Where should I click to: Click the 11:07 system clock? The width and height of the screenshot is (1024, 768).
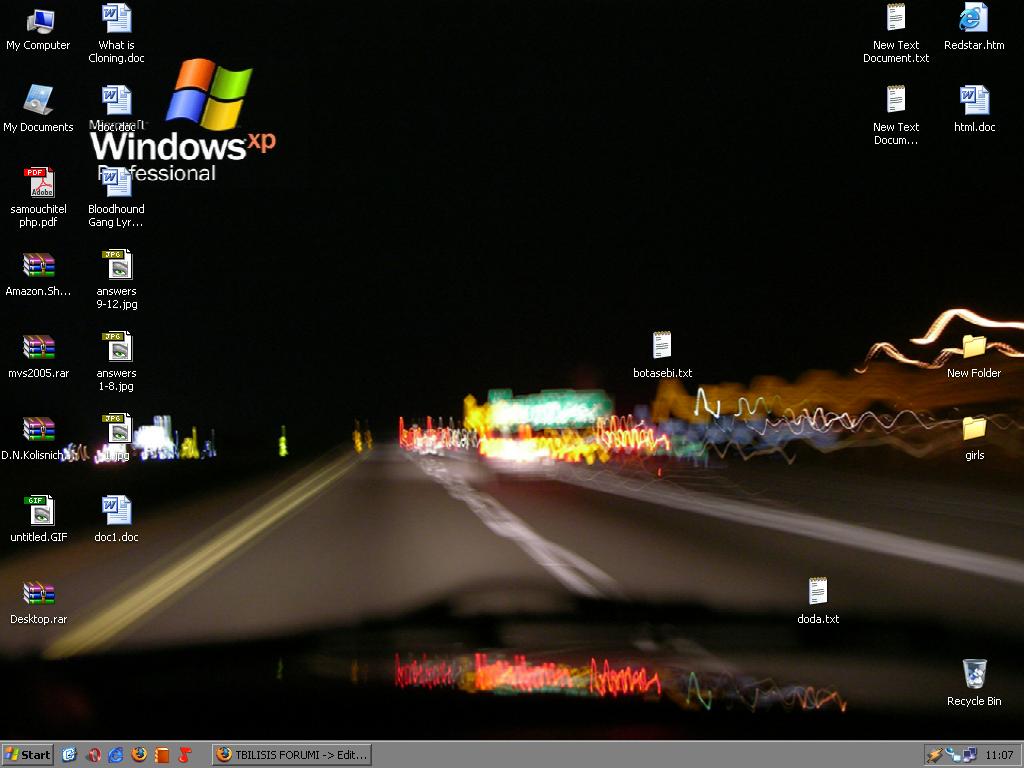coord(999,756)
